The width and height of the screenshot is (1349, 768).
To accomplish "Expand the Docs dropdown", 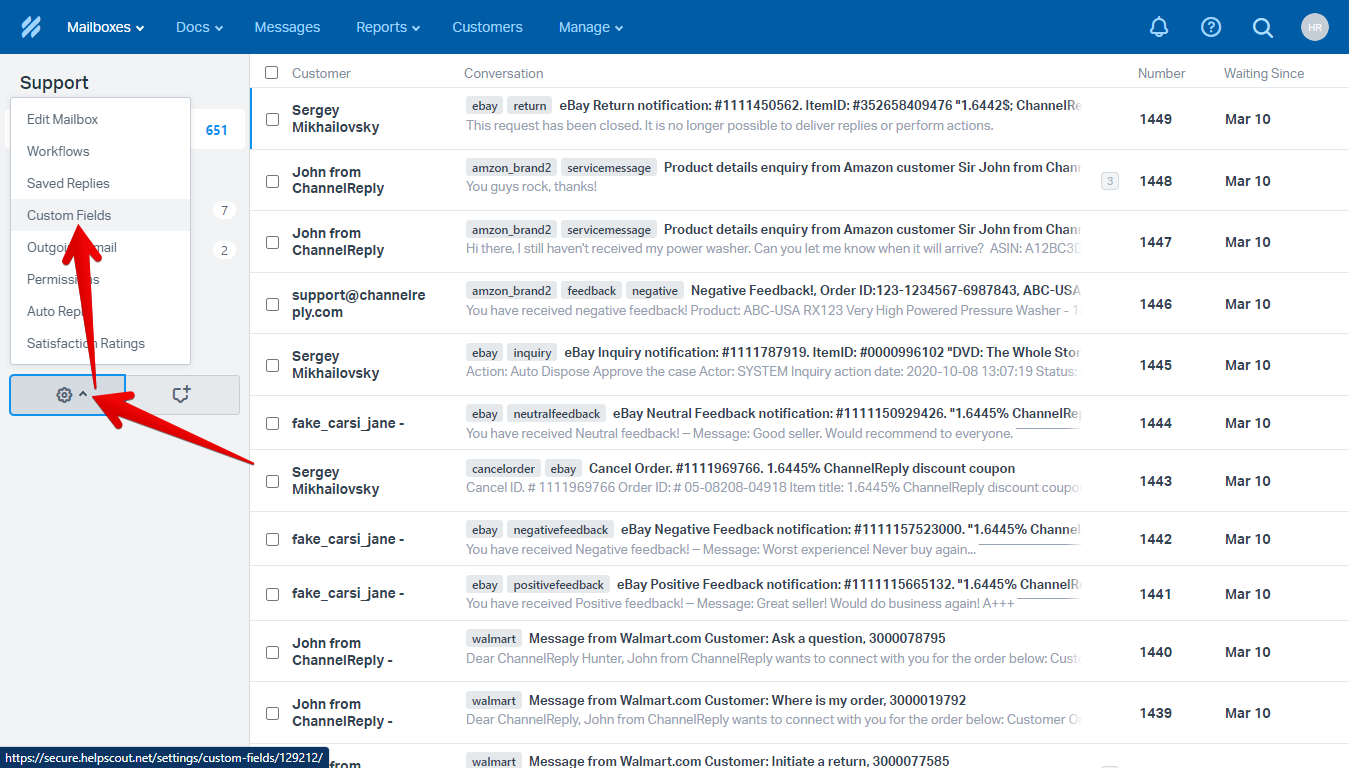I will point(199,27).
